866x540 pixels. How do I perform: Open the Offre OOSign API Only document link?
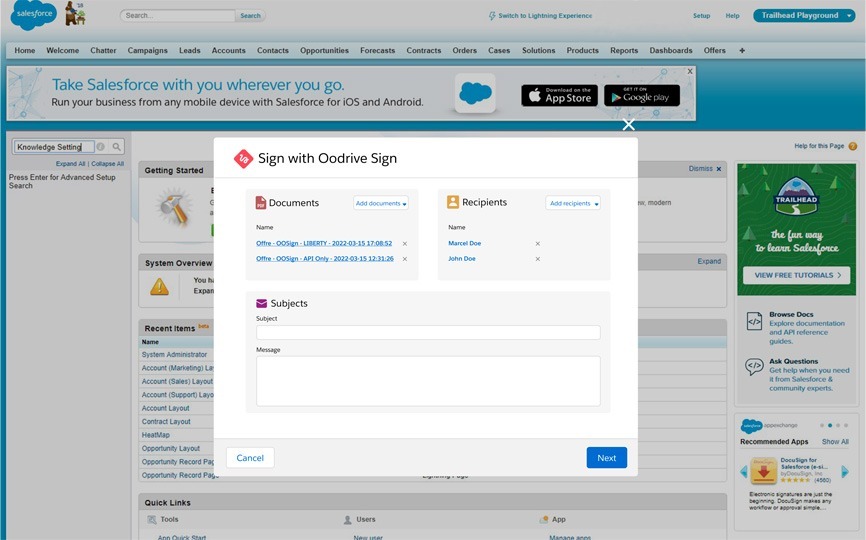pyautogui.click(x=325, y=259)
